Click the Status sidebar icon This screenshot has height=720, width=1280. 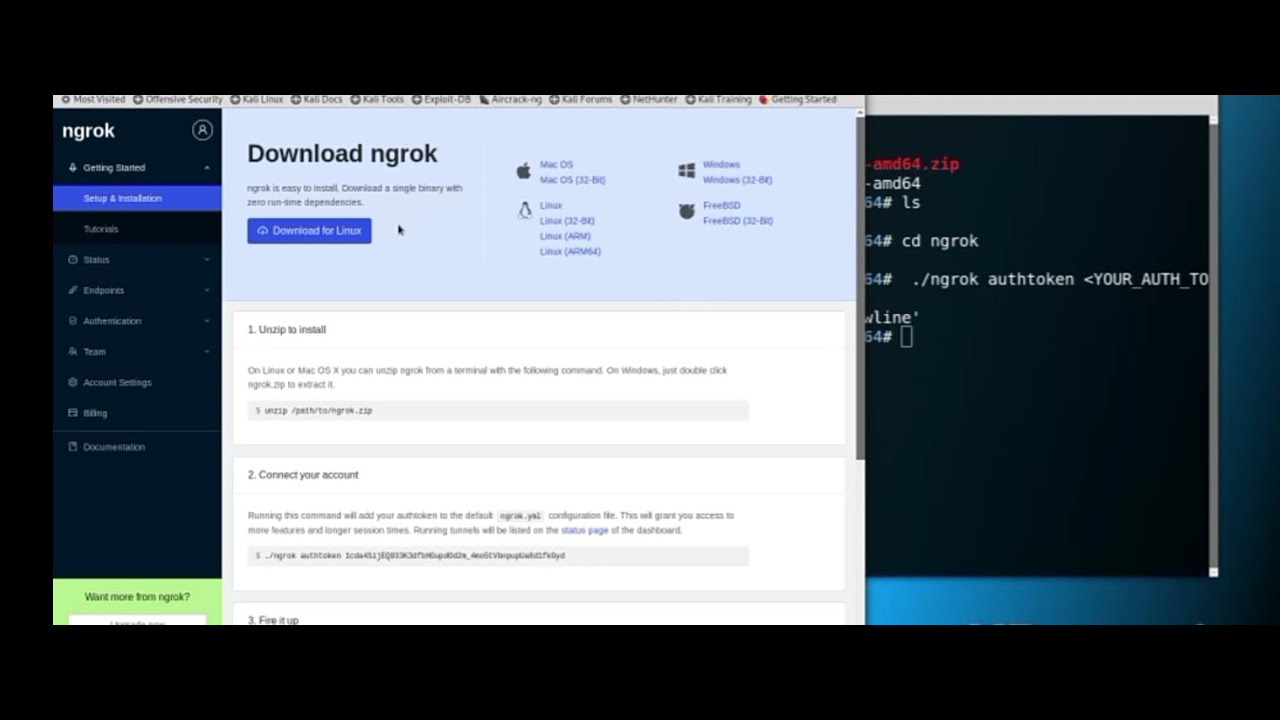73,260
